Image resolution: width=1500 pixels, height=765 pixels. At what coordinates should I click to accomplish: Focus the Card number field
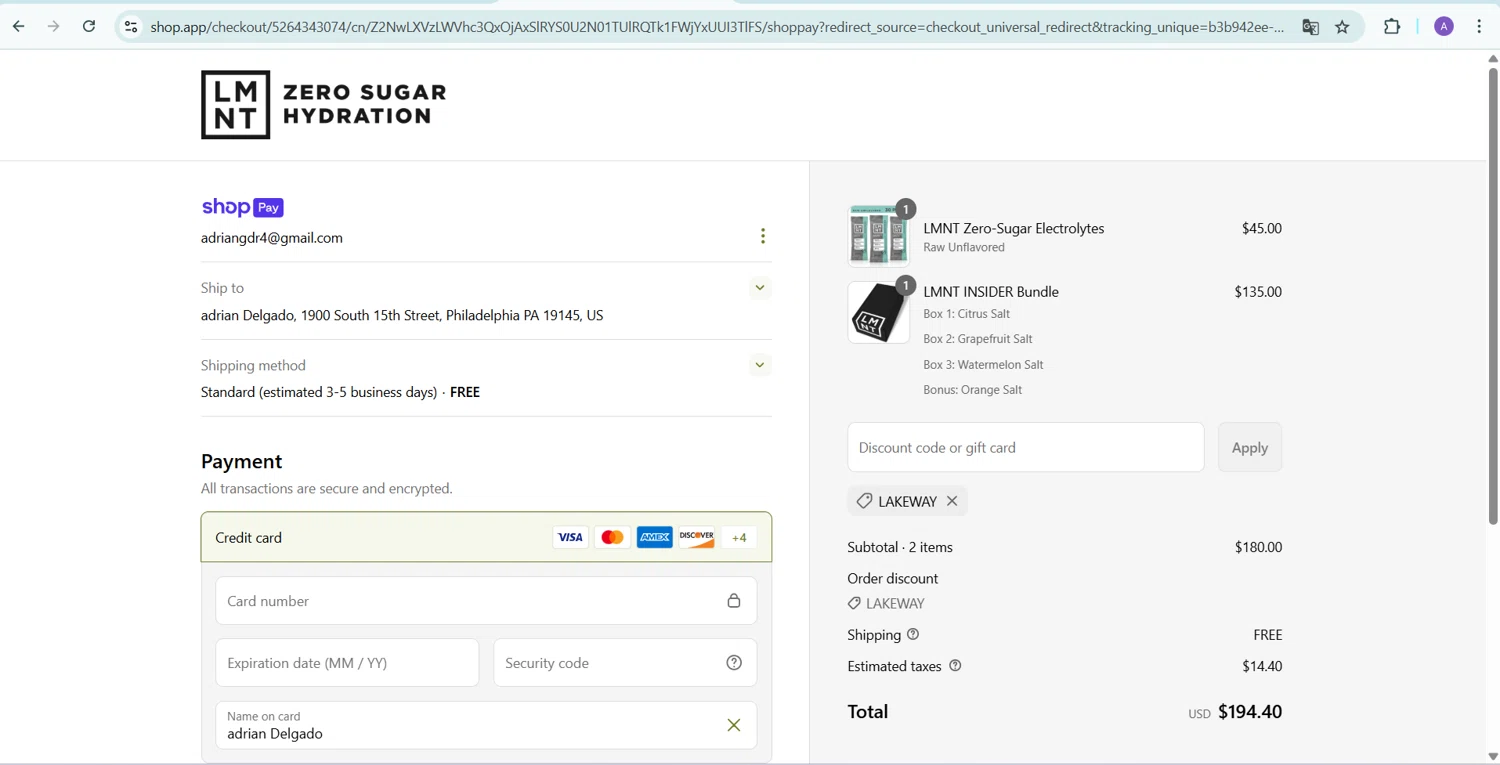point(486,601)
